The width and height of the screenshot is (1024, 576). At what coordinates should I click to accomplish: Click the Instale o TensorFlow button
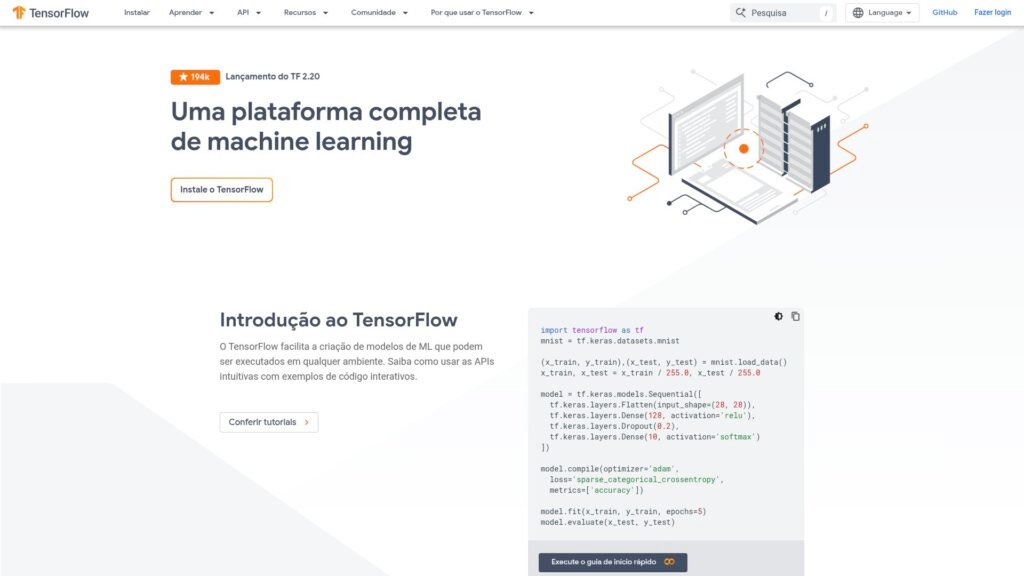[x=222, y=190]
